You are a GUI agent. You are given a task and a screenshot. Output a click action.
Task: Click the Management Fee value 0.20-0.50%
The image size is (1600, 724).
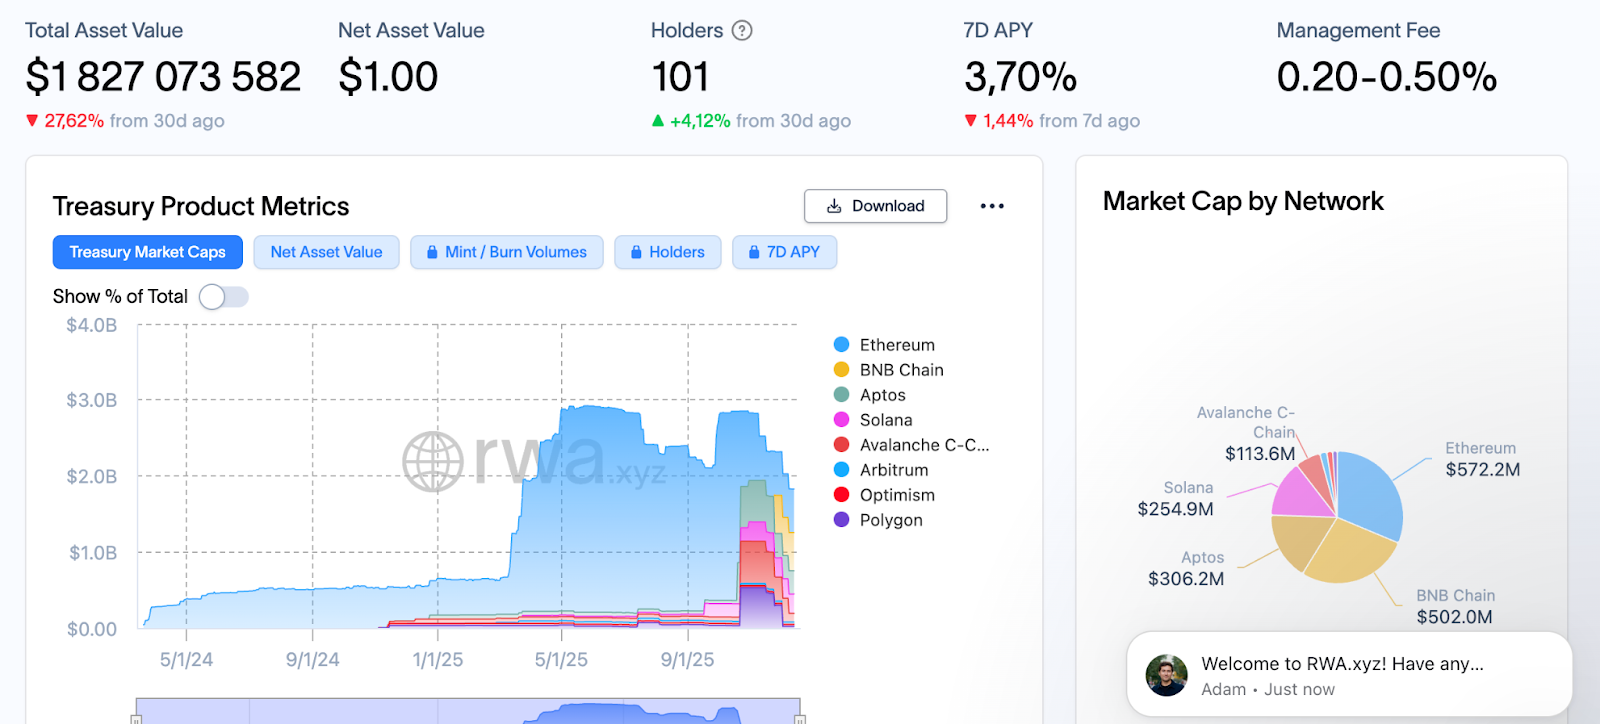pyautogui.click(x=1387, y=77)
